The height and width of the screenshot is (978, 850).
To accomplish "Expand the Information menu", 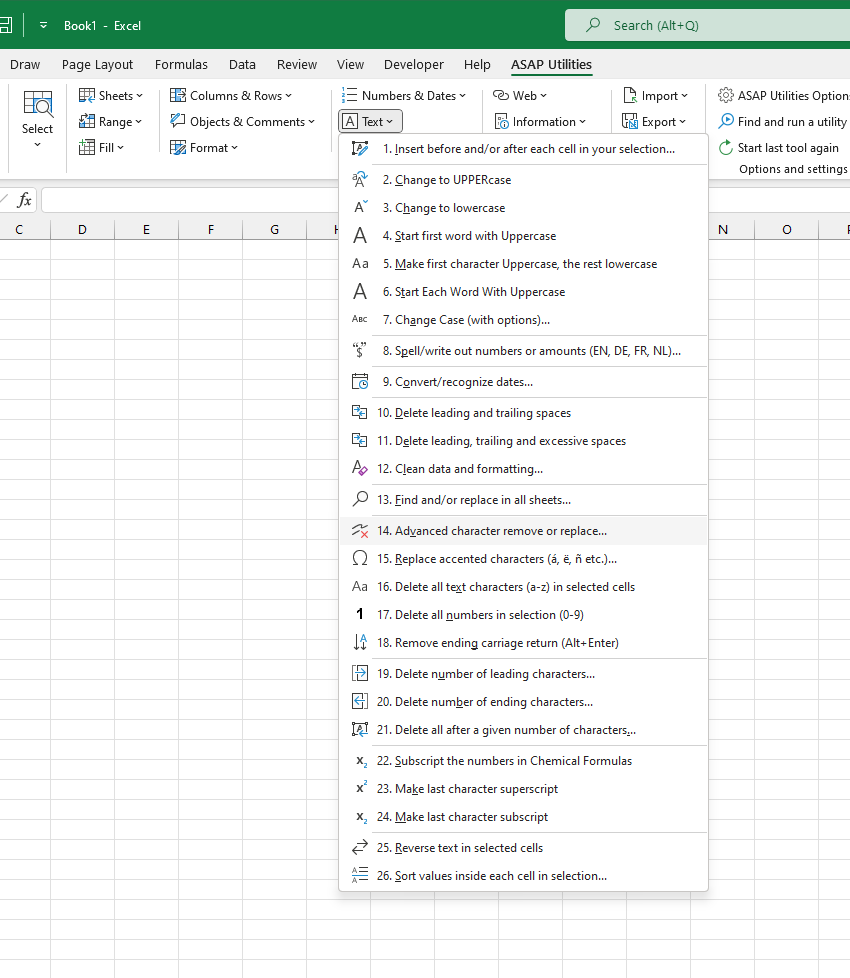I will [540, 122].
